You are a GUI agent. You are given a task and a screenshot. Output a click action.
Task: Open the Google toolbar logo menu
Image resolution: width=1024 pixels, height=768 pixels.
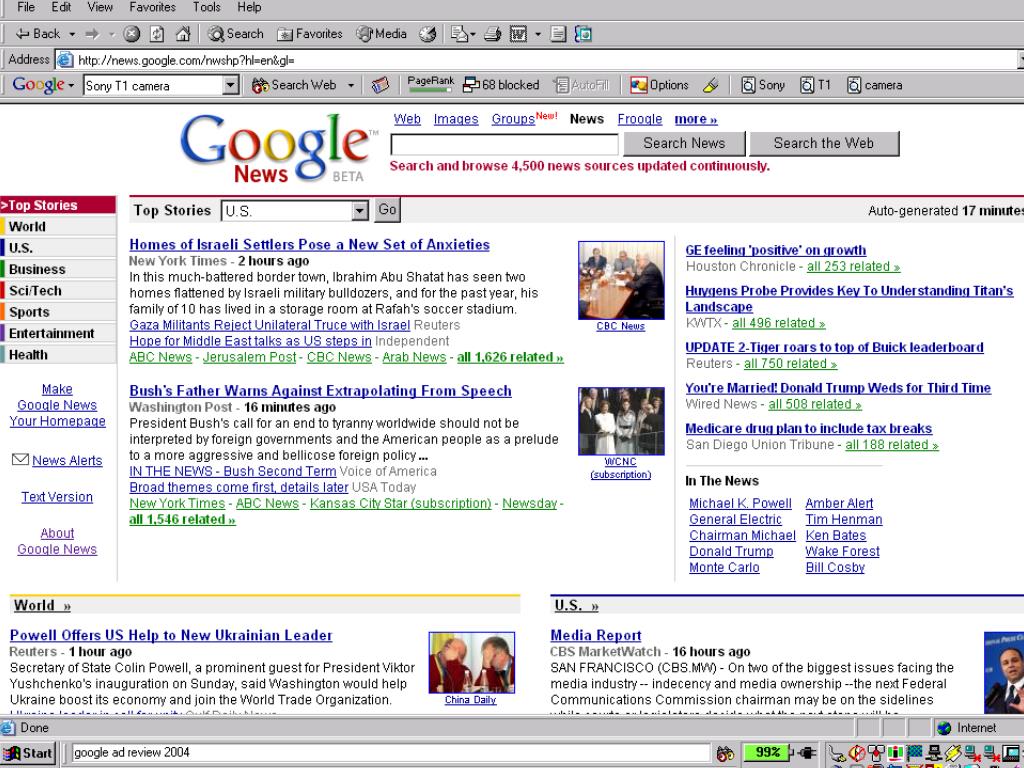[x=43, y=85]
